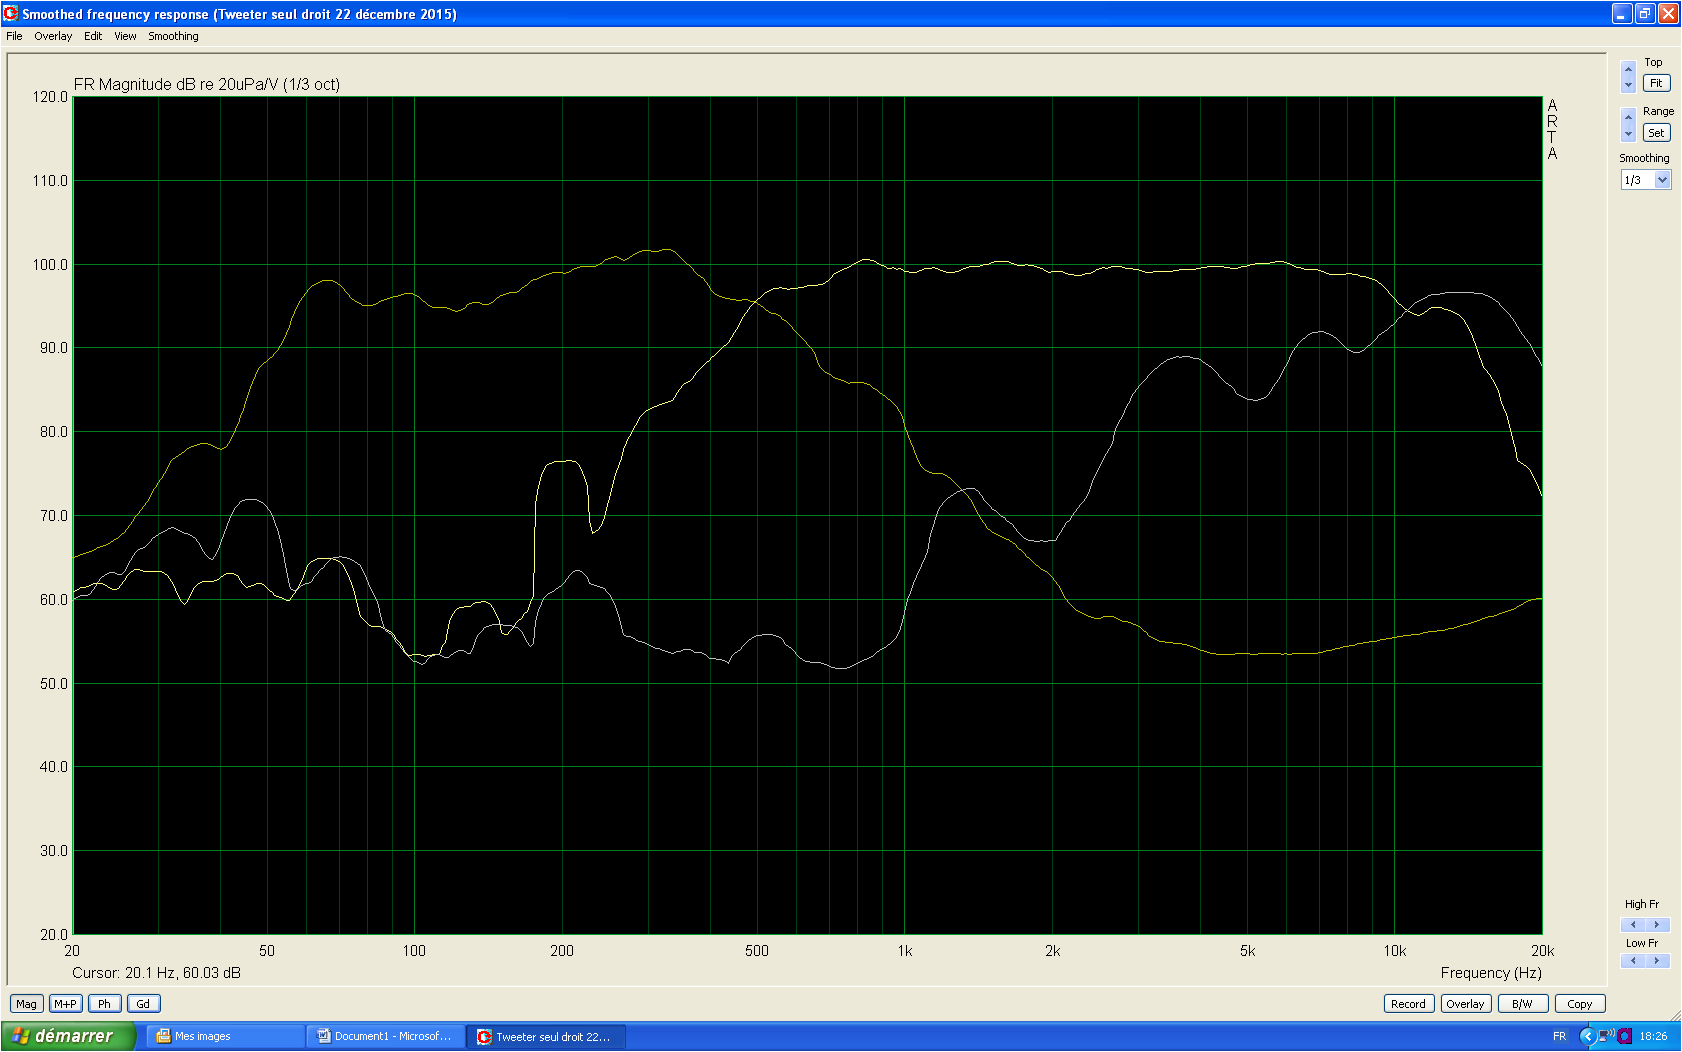
Task: Click the démarrer Start button
Action: (66, 1037)
